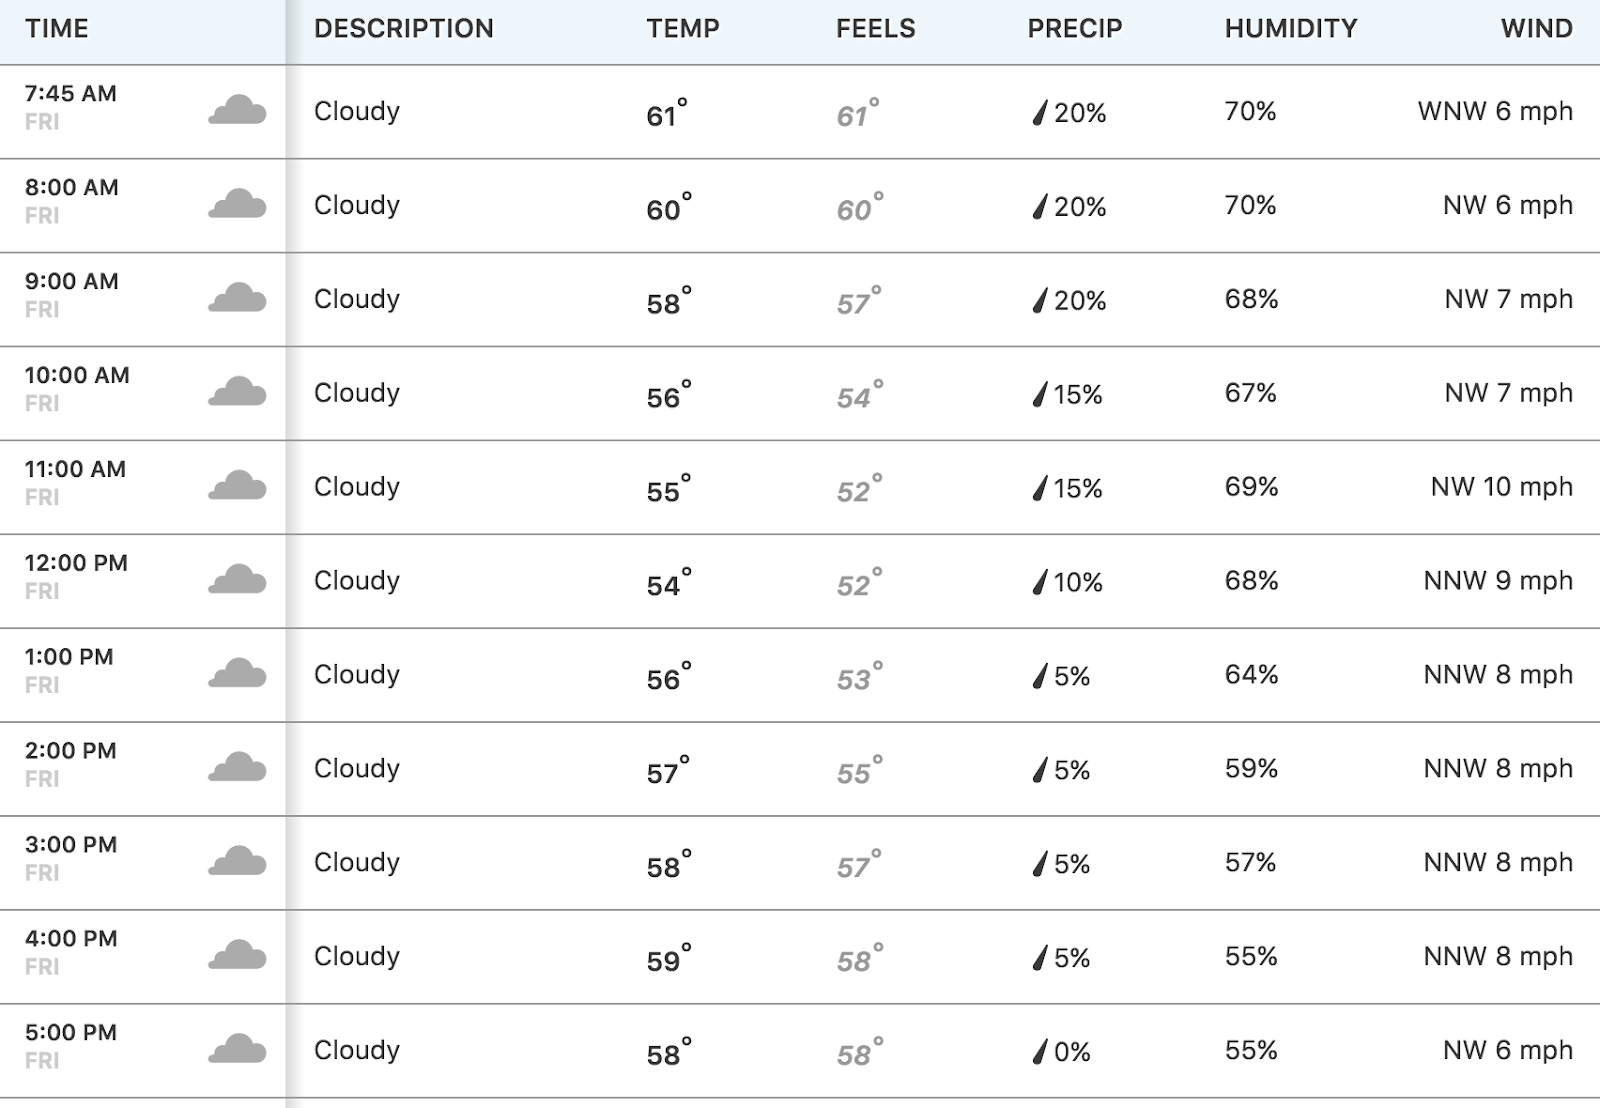The width and height of the screenshot is (1600, 1108).
Task: Click the raindrop icon beside 10% precipitation
Action: (1040, 582)
